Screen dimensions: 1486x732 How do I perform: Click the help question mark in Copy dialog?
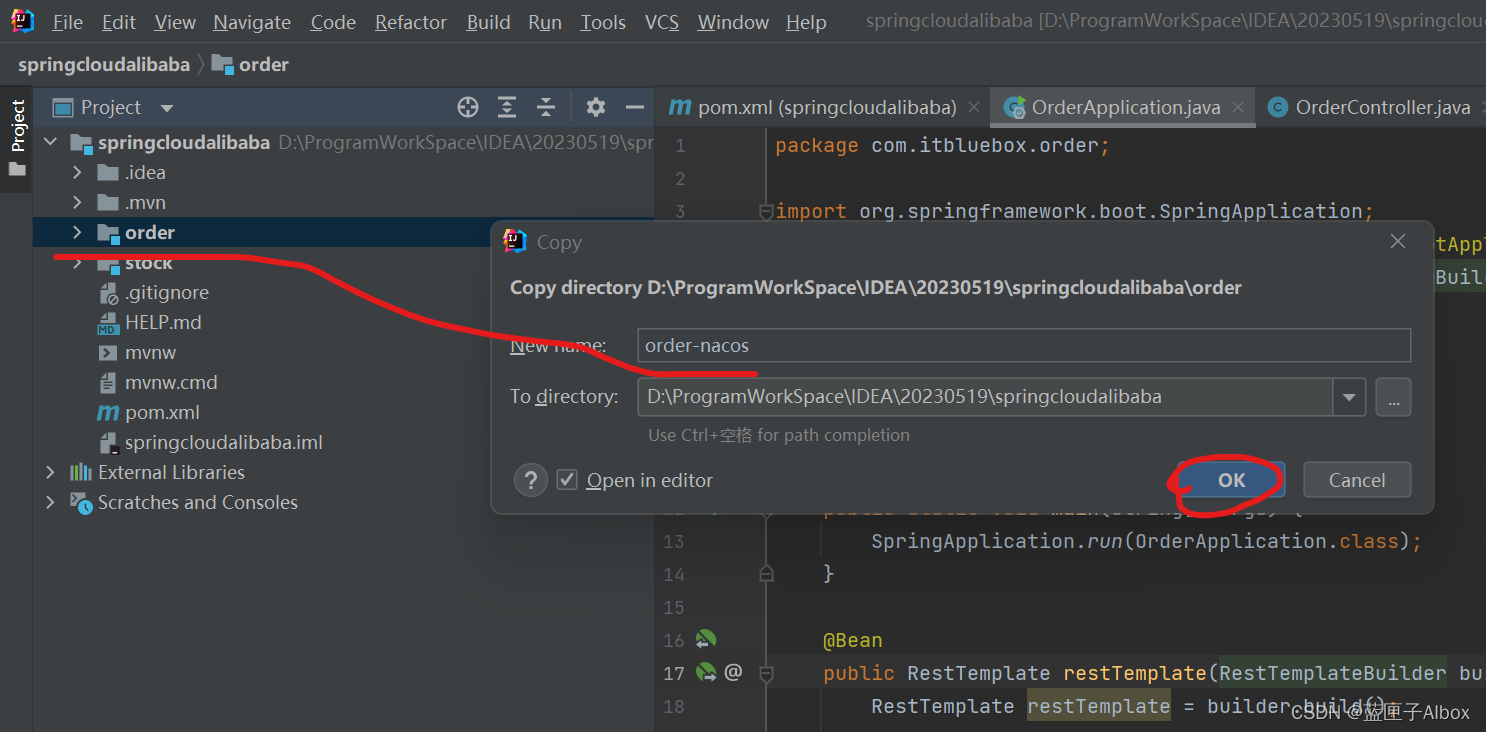[x=531, y=480]
